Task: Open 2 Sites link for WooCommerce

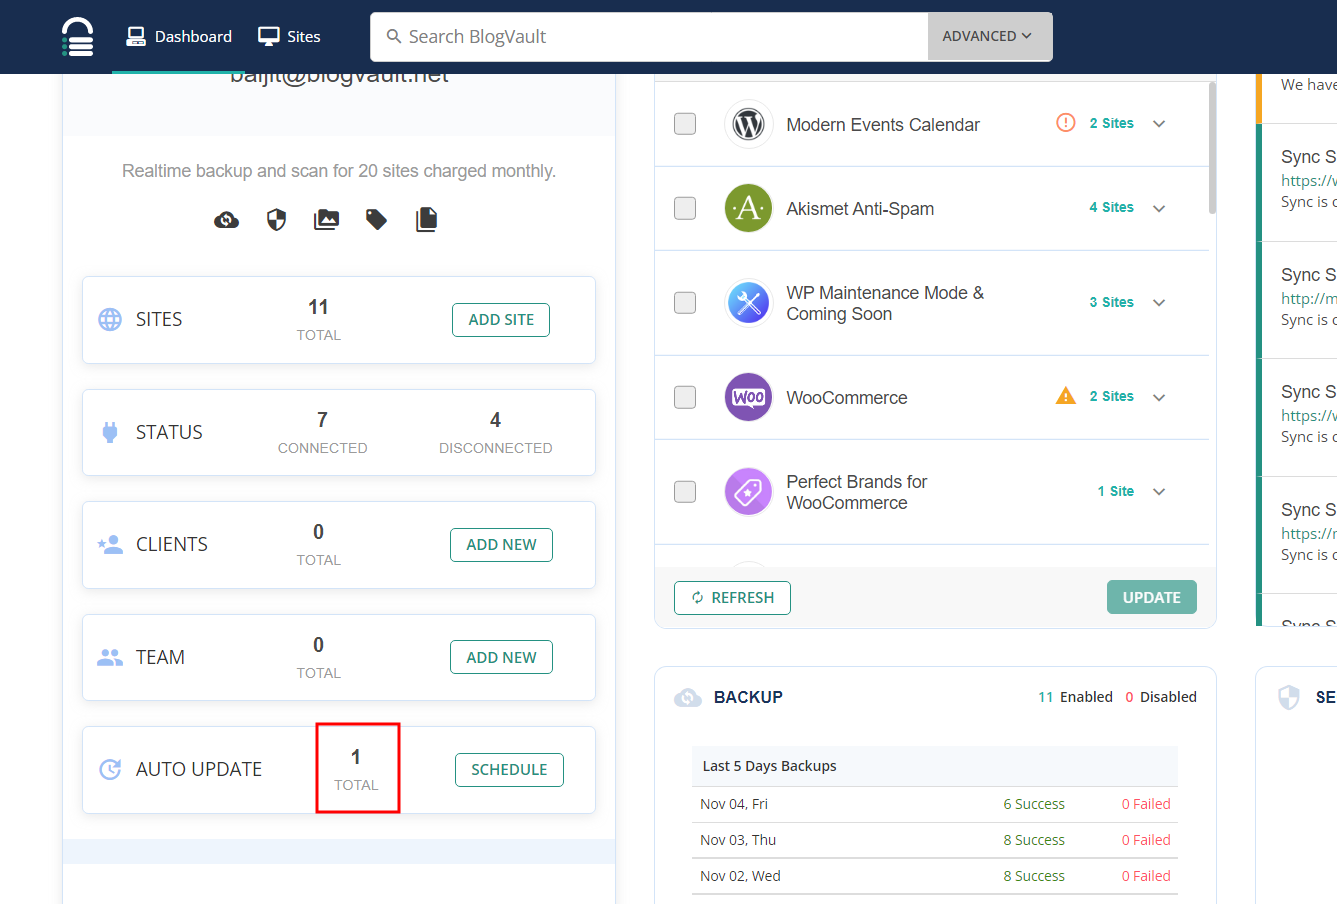Action: [x=1112, y=397]
